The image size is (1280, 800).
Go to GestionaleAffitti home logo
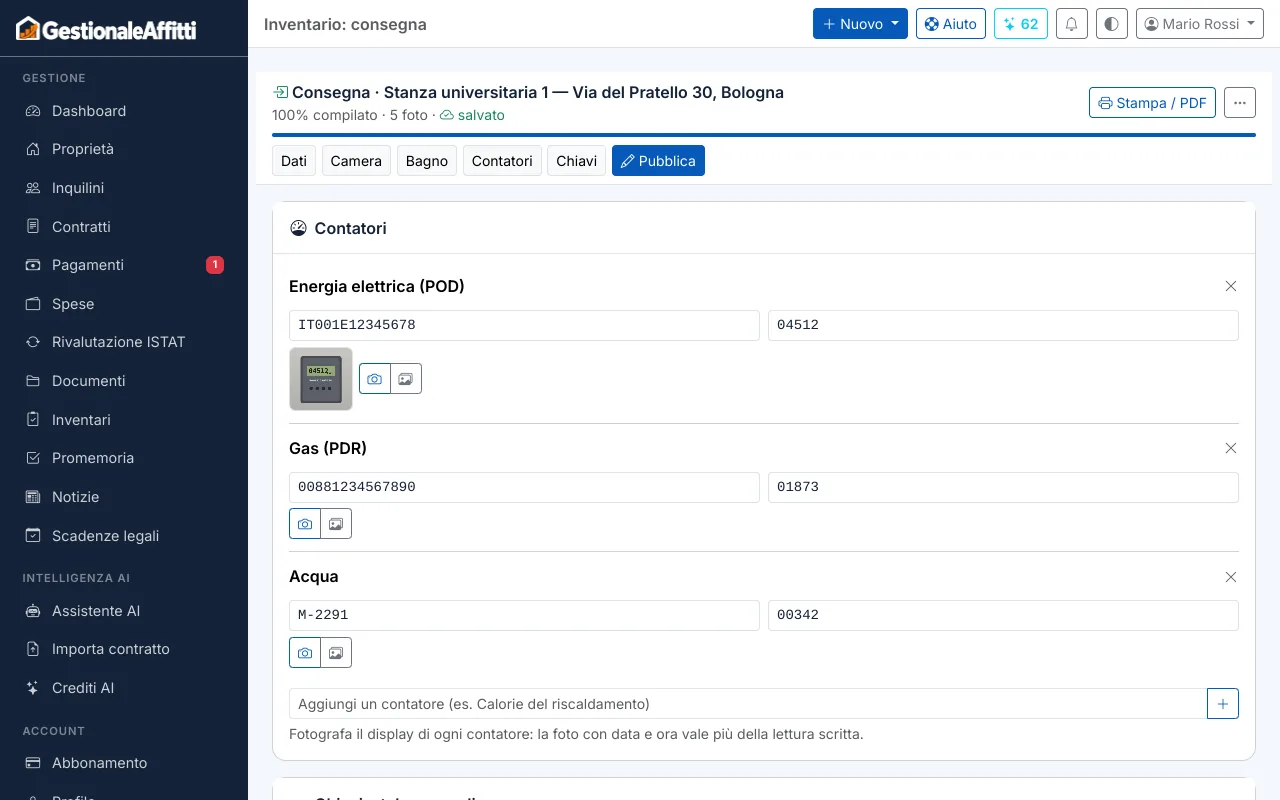[106, 29]
